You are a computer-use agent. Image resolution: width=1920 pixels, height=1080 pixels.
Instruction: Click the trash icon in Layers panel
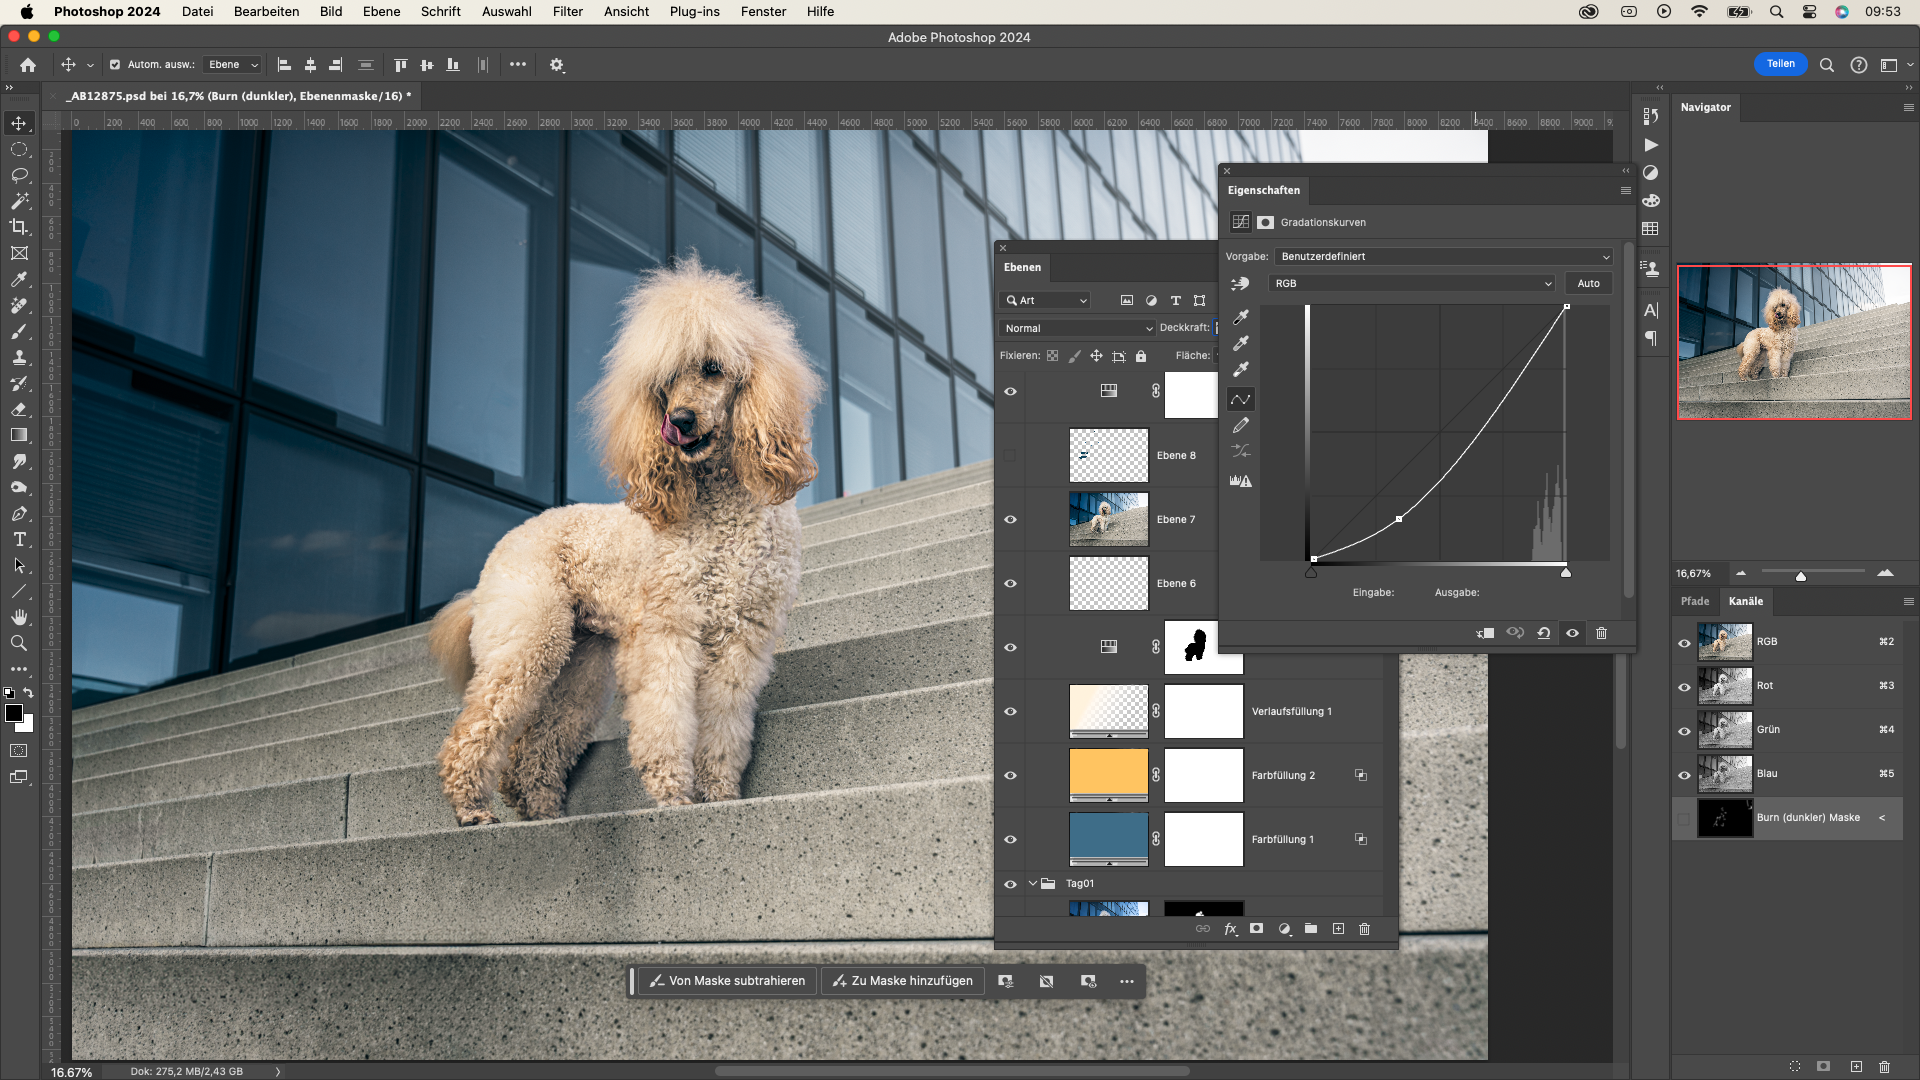click(1364, 929)
